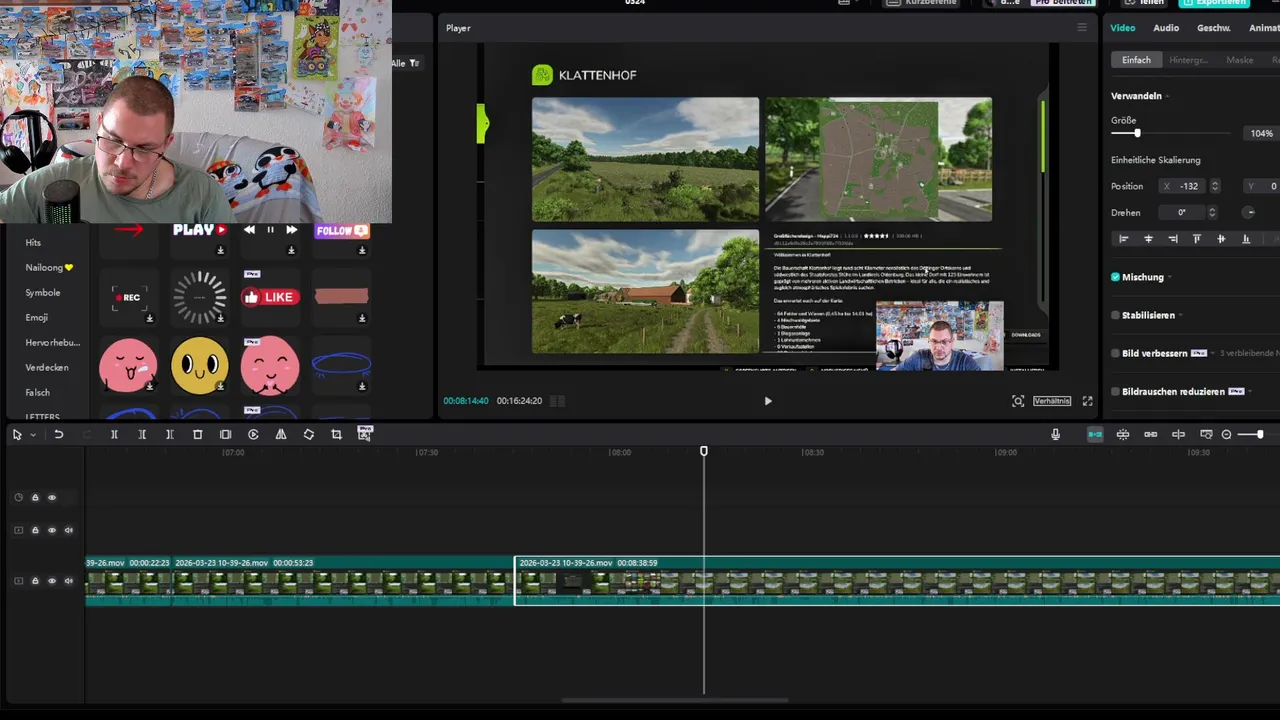Enable the Bildrauschen reduzieren checkbox

coord(1115,391)
